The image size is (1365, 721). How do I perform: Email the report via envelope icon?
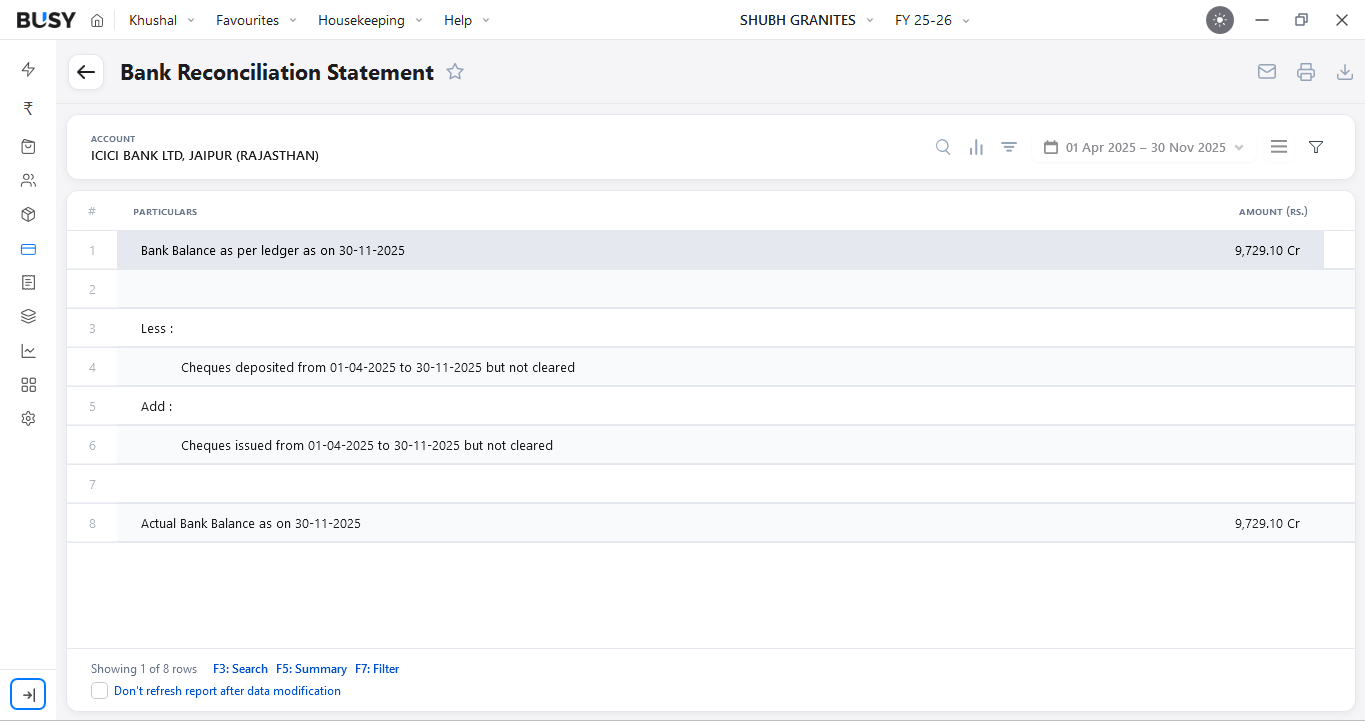pyautogui.click(x=1267, y=72)
